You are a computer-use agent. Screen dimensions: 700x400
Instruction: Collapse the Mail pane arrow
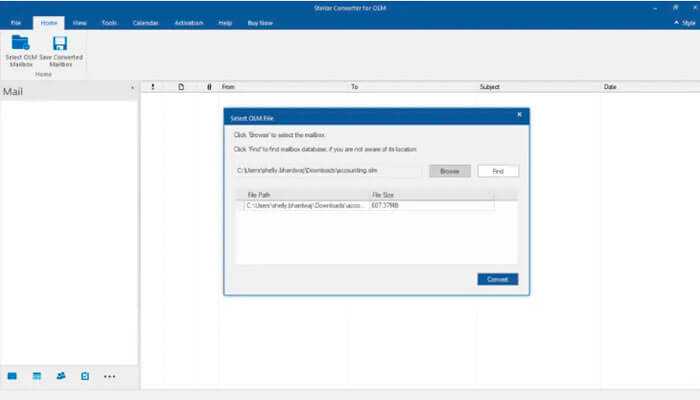tap(132, 88)
